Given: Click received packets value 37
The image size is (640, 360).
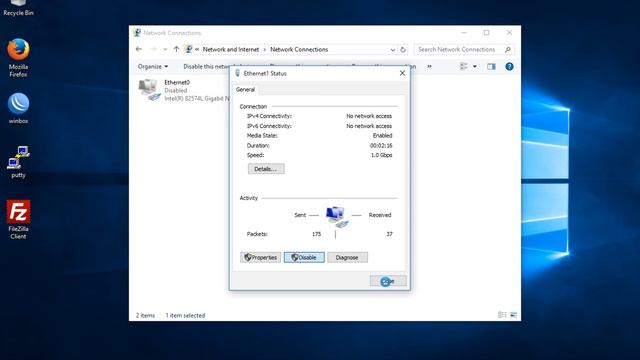Looking at the screenshot, I should pos(389,234).
